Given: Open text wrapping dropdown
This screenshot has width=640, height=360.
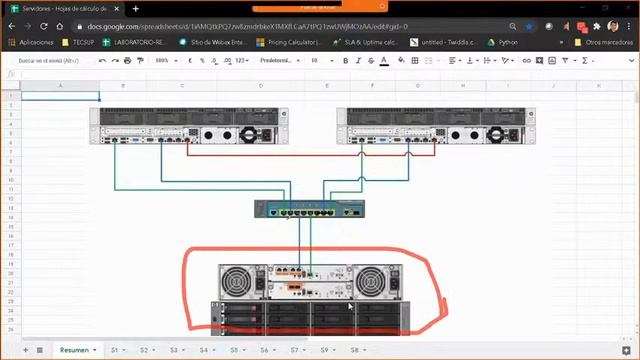Looking at the screenshot, I should coord(489,60).
